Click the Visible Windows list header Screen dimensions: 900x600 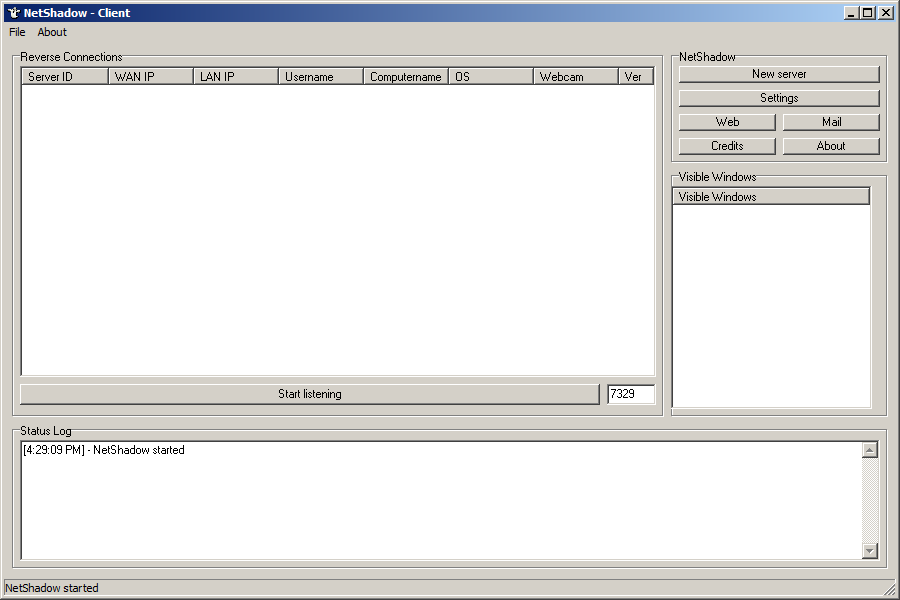(770, 197)
